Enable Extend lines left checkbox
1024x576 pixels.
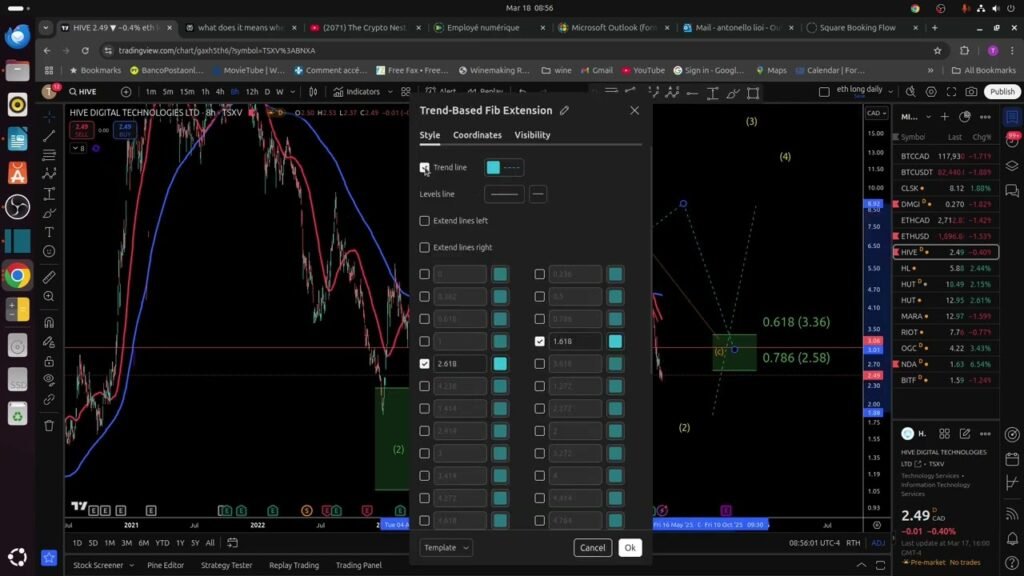425,221
